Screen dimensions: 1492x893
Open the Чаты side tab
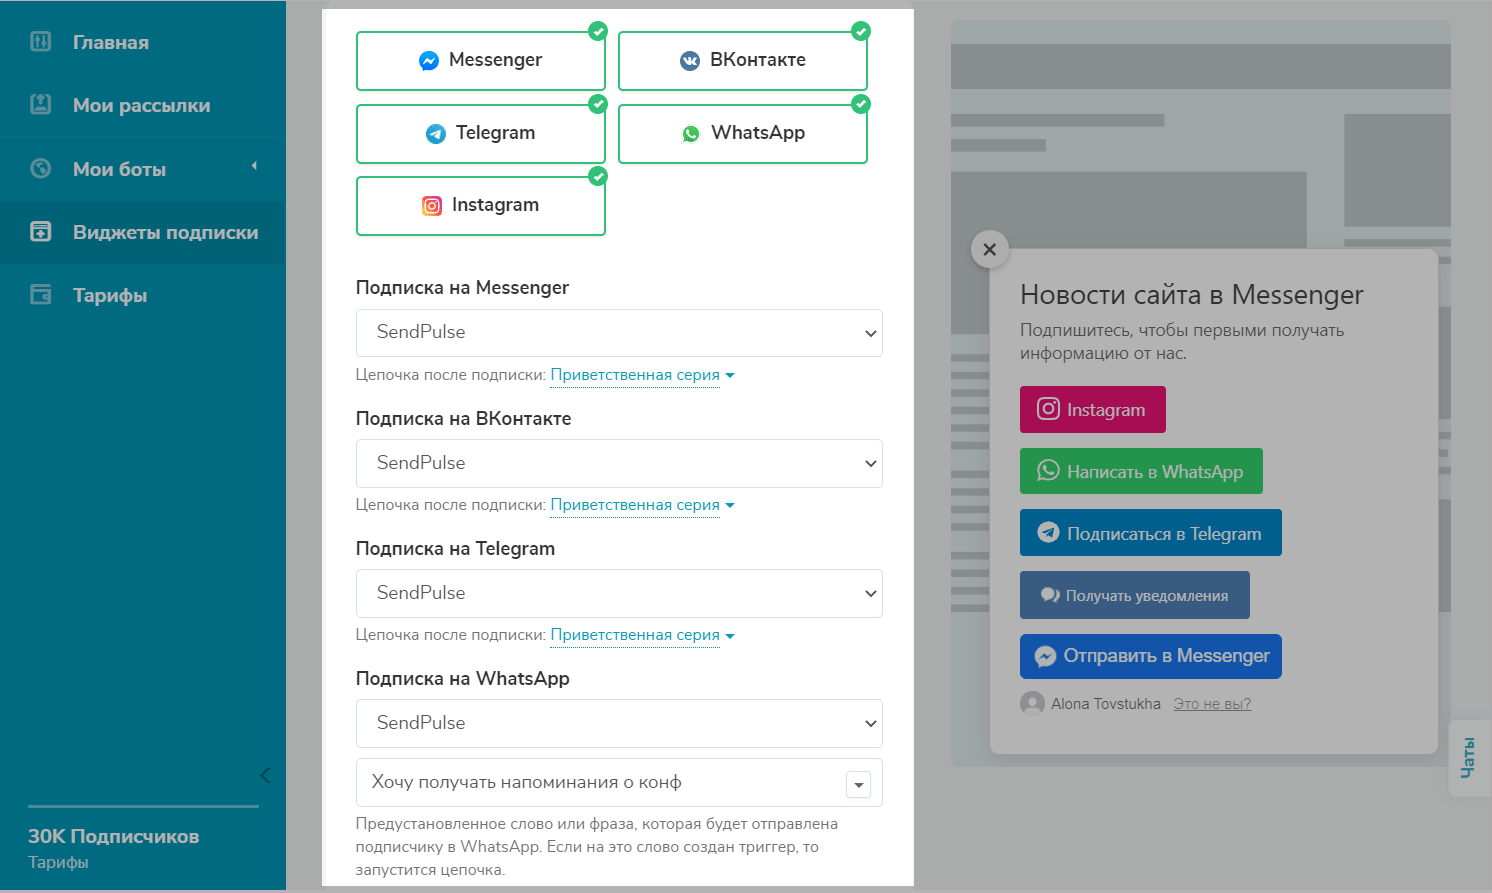pyautogui.click(x=1469, y=758)
